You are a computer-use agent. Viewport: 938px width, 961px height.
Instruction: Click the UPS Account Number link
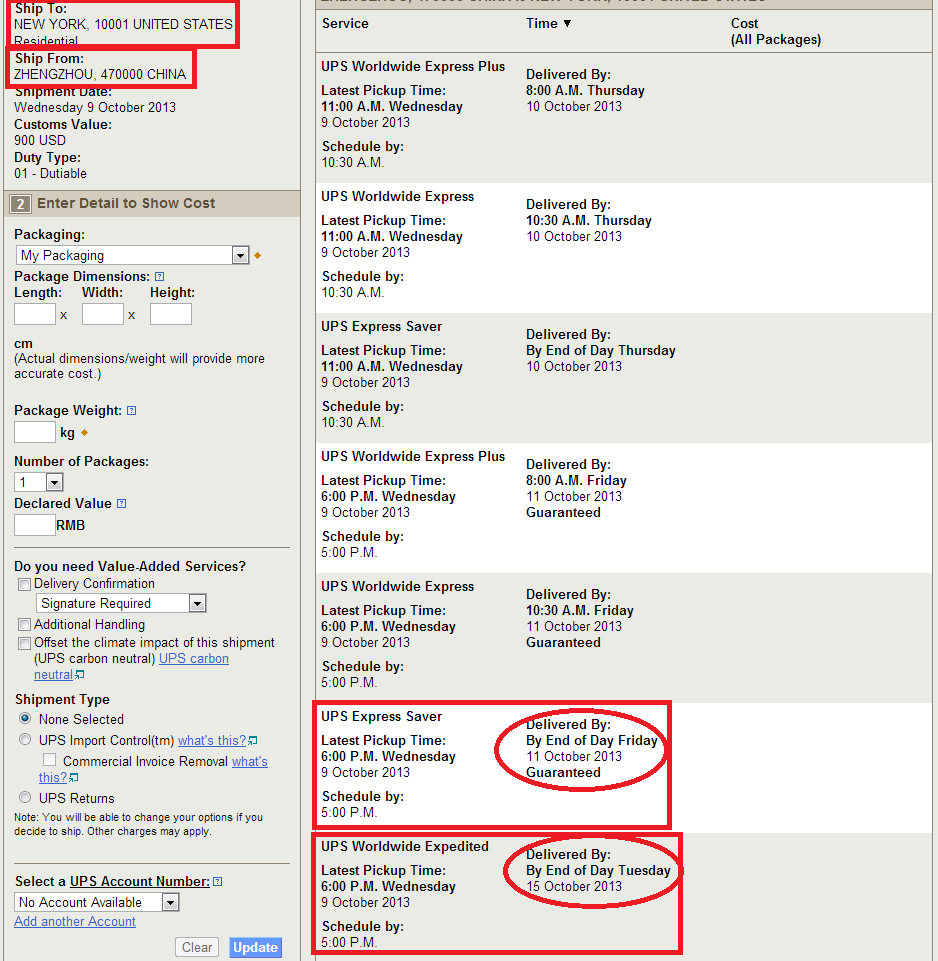(x=140, y=881)
